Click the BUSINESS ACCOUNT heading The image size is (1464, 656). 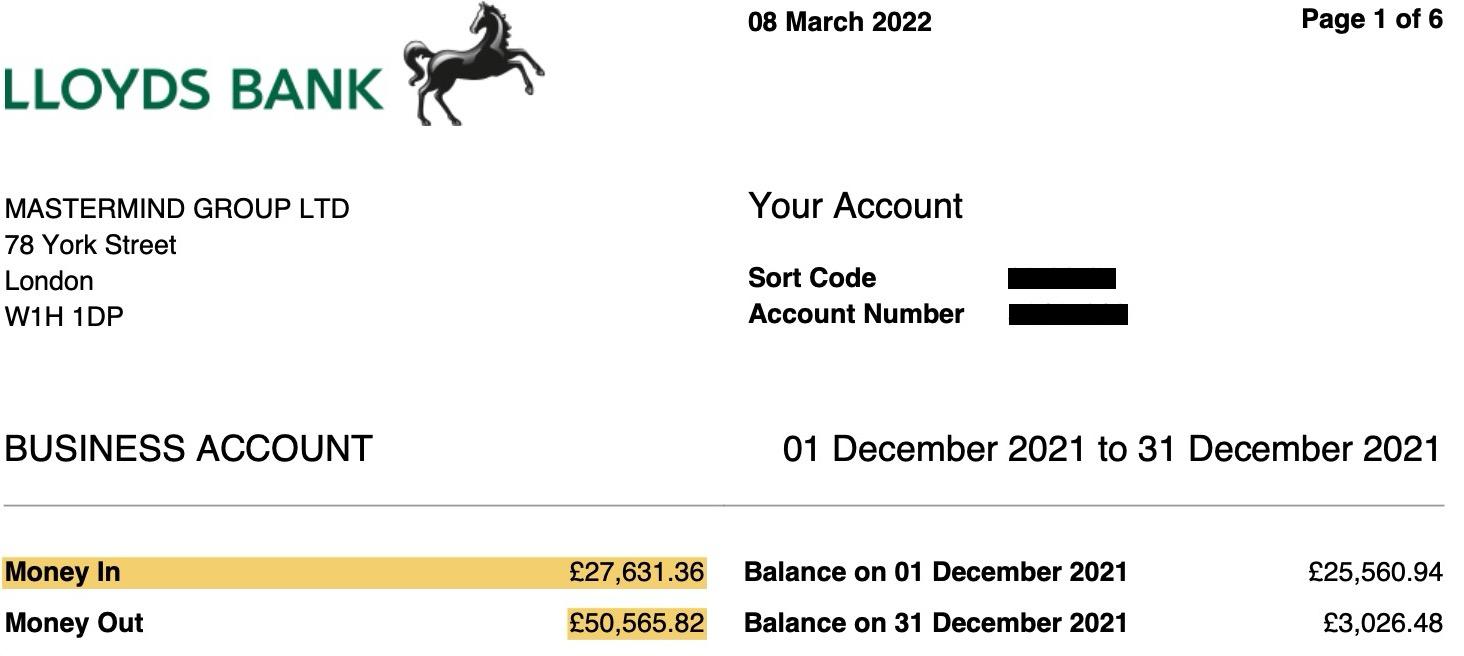pyautogui.click(x=188, y=449)
